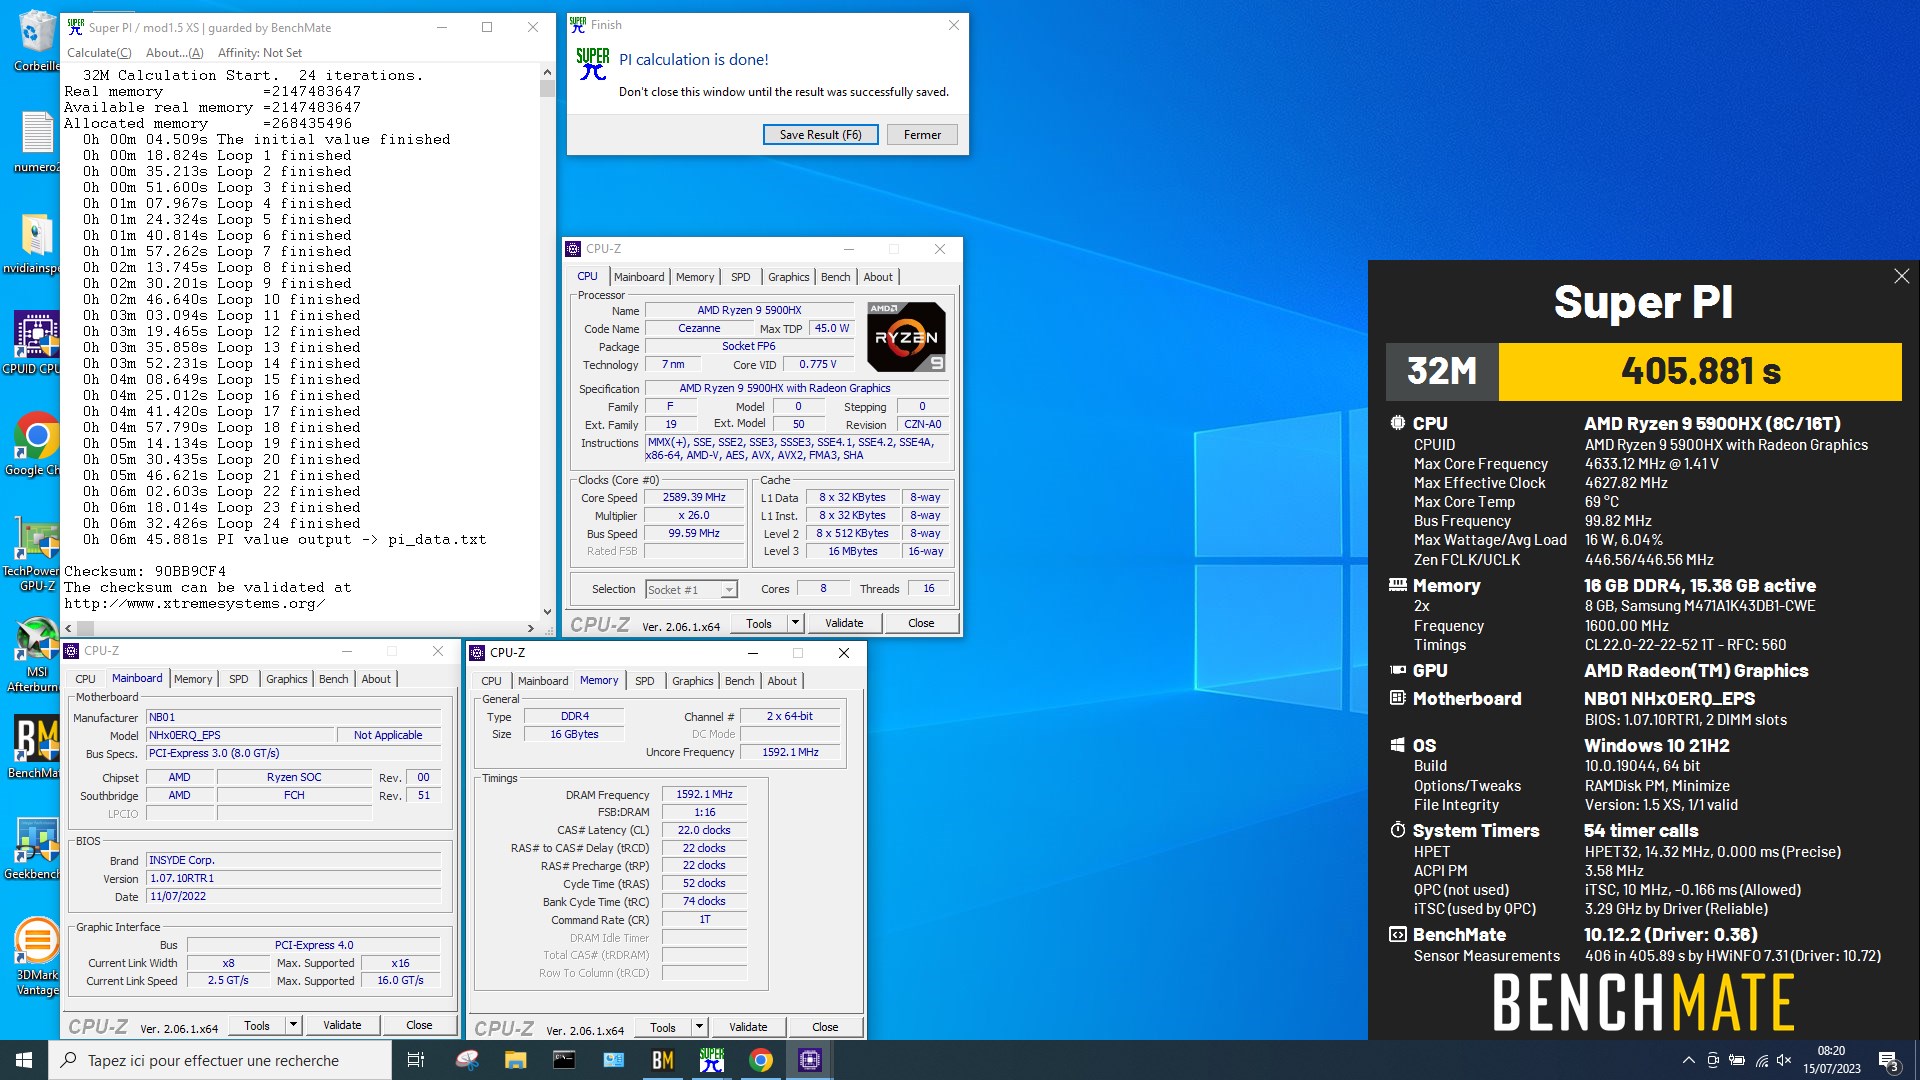Open the About menu in Super PI

(x=174, y=53)
